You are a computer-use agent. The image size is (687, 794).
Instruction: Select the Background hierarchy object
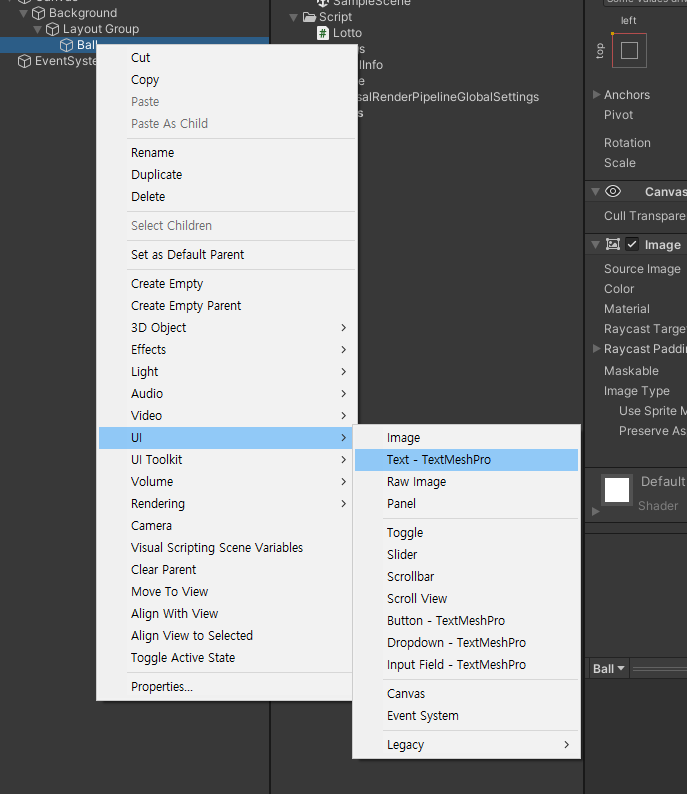click(83, 13)
